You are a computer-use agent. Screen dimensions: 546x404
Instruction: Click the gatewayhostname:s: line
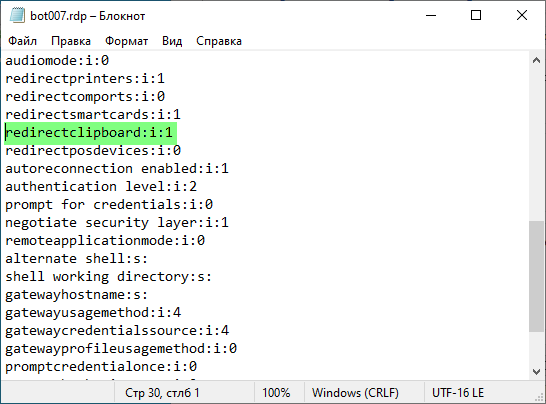point(77,295)
